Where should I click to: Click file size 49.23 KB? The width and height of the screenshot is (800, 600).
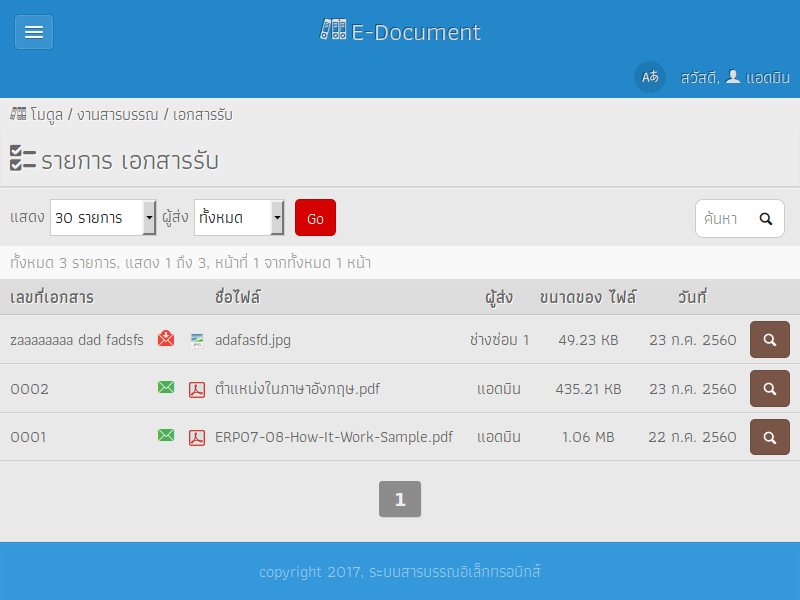(x=588, y=340)
